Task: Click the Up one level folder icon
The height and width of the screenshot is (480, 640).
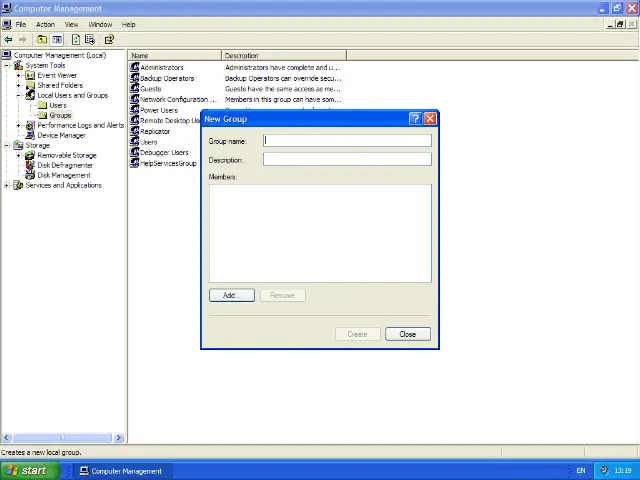Action: 42,40
